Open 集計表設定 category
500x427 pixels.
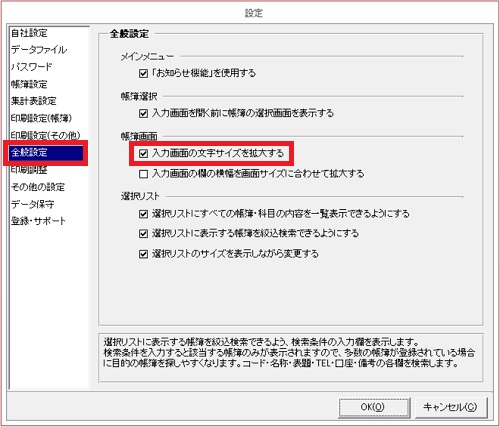[x=34, y=101]
